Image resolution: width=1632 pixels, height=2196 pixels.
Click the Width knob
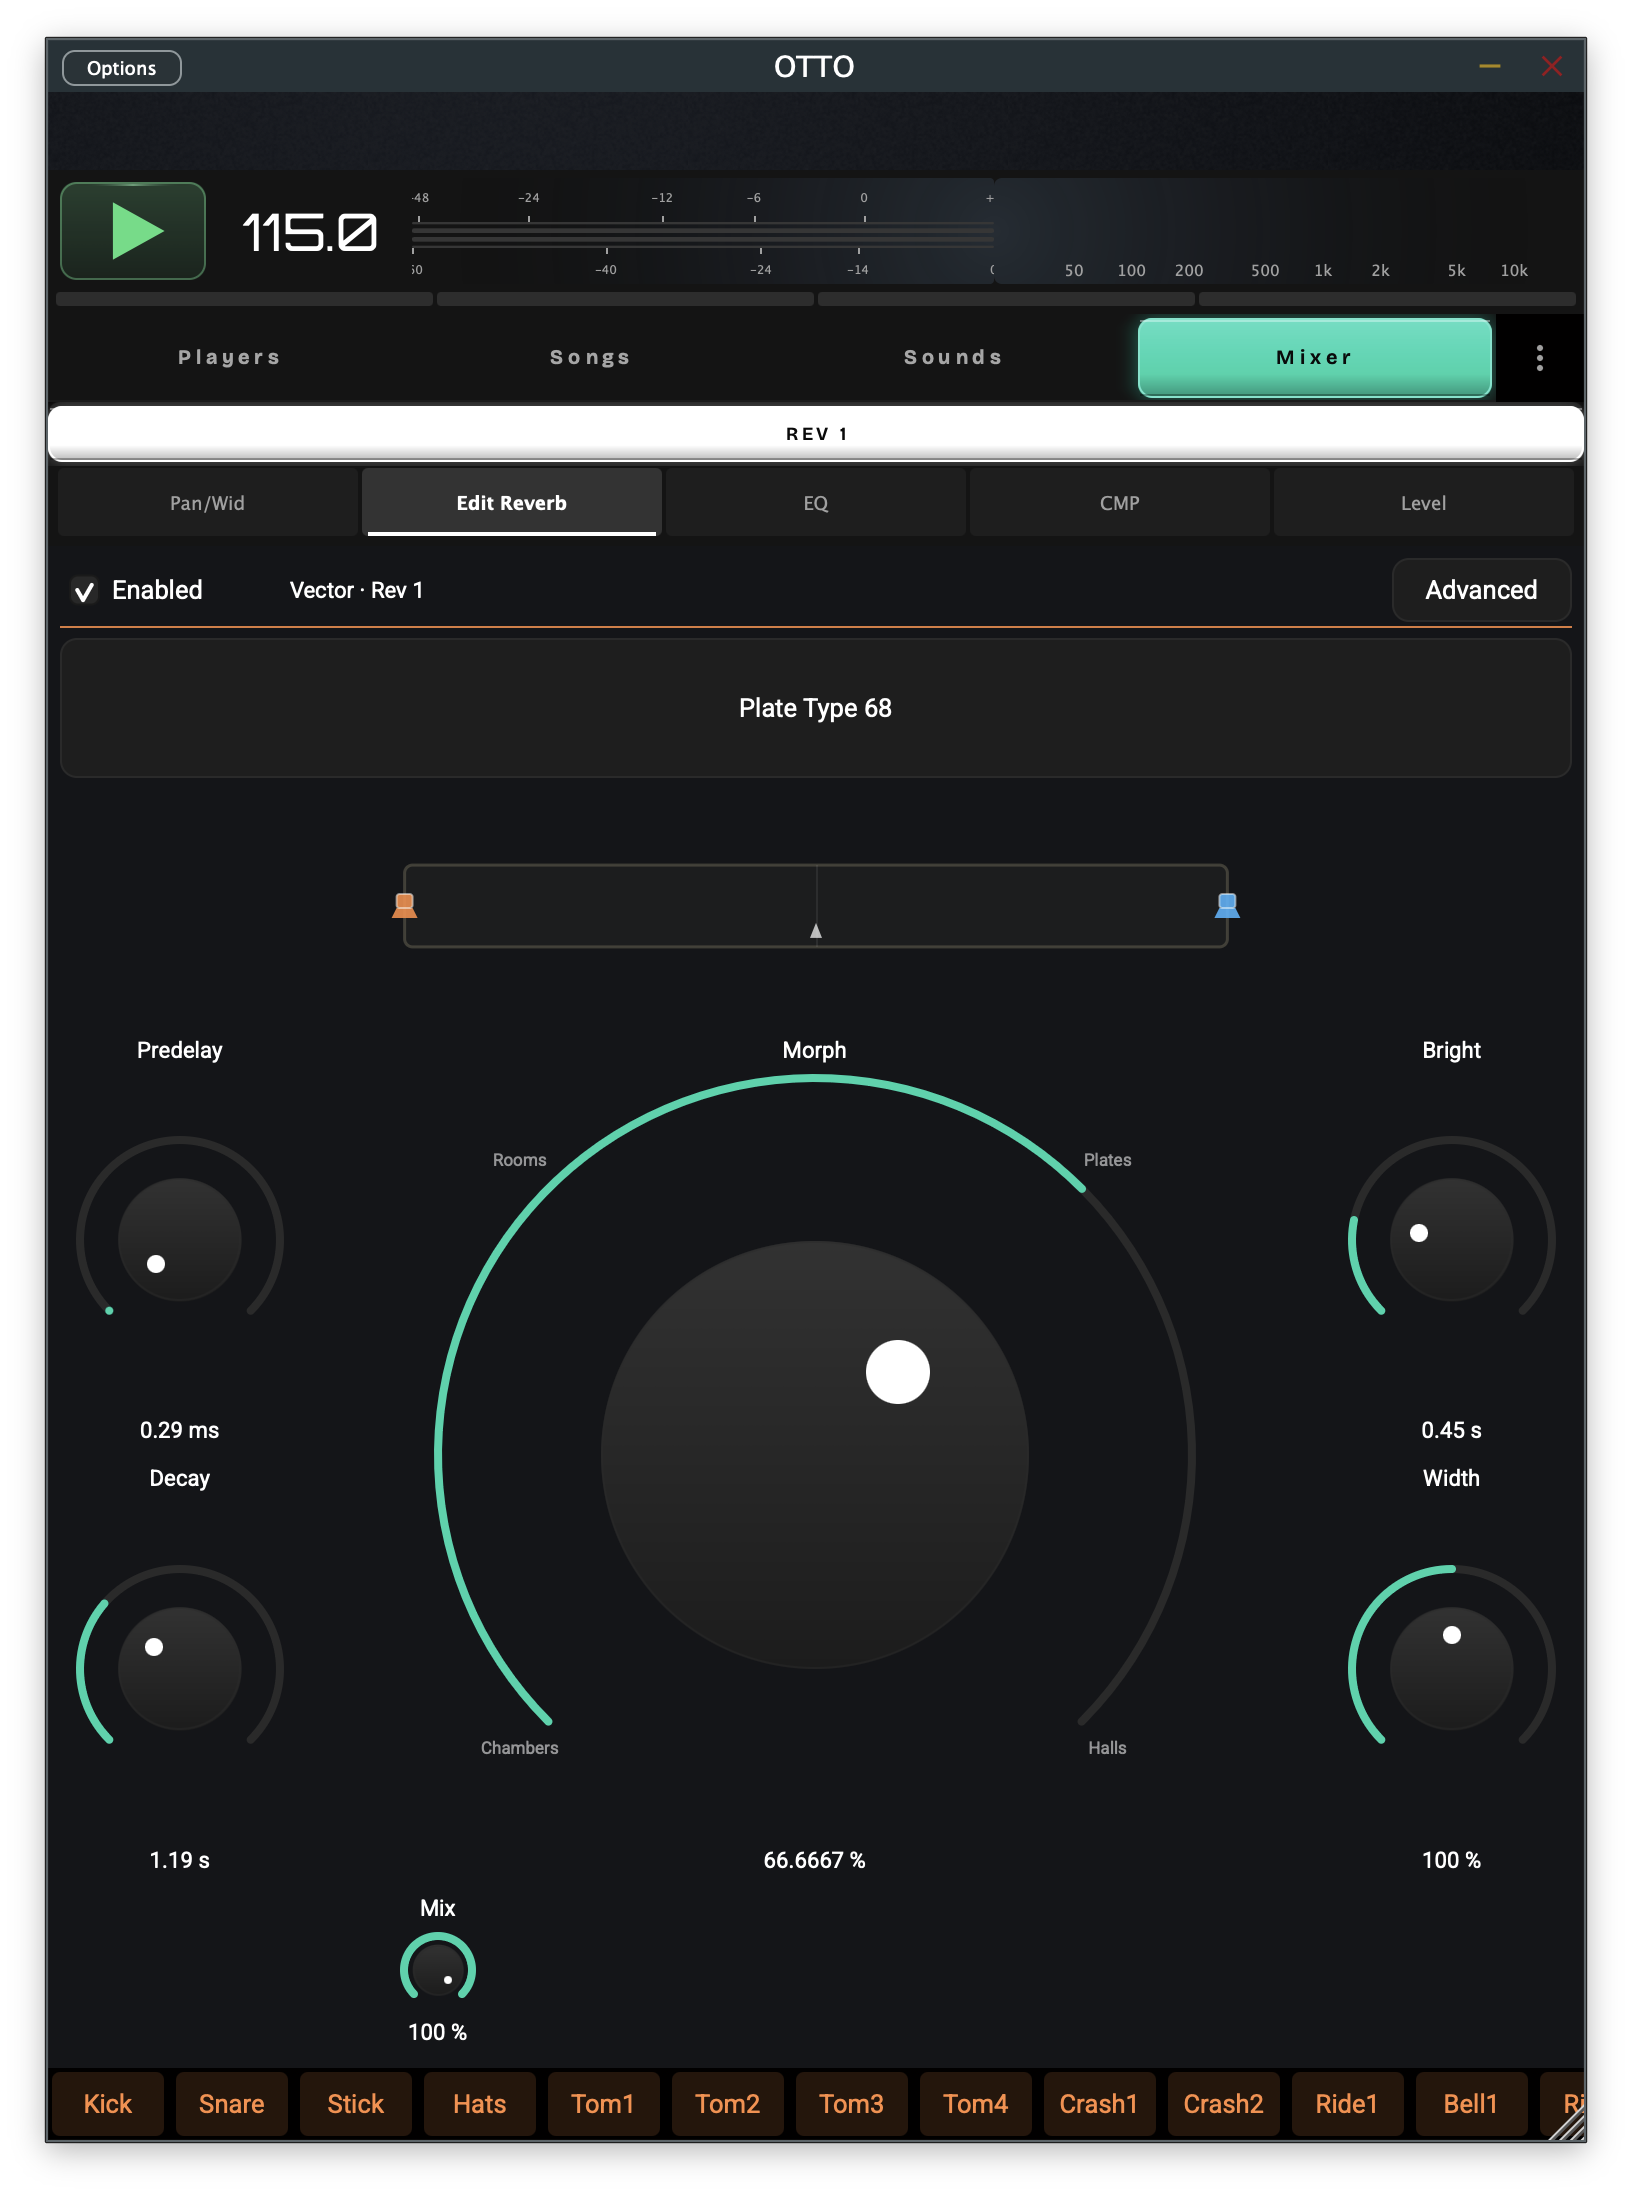click(x=1452, y=1668)
